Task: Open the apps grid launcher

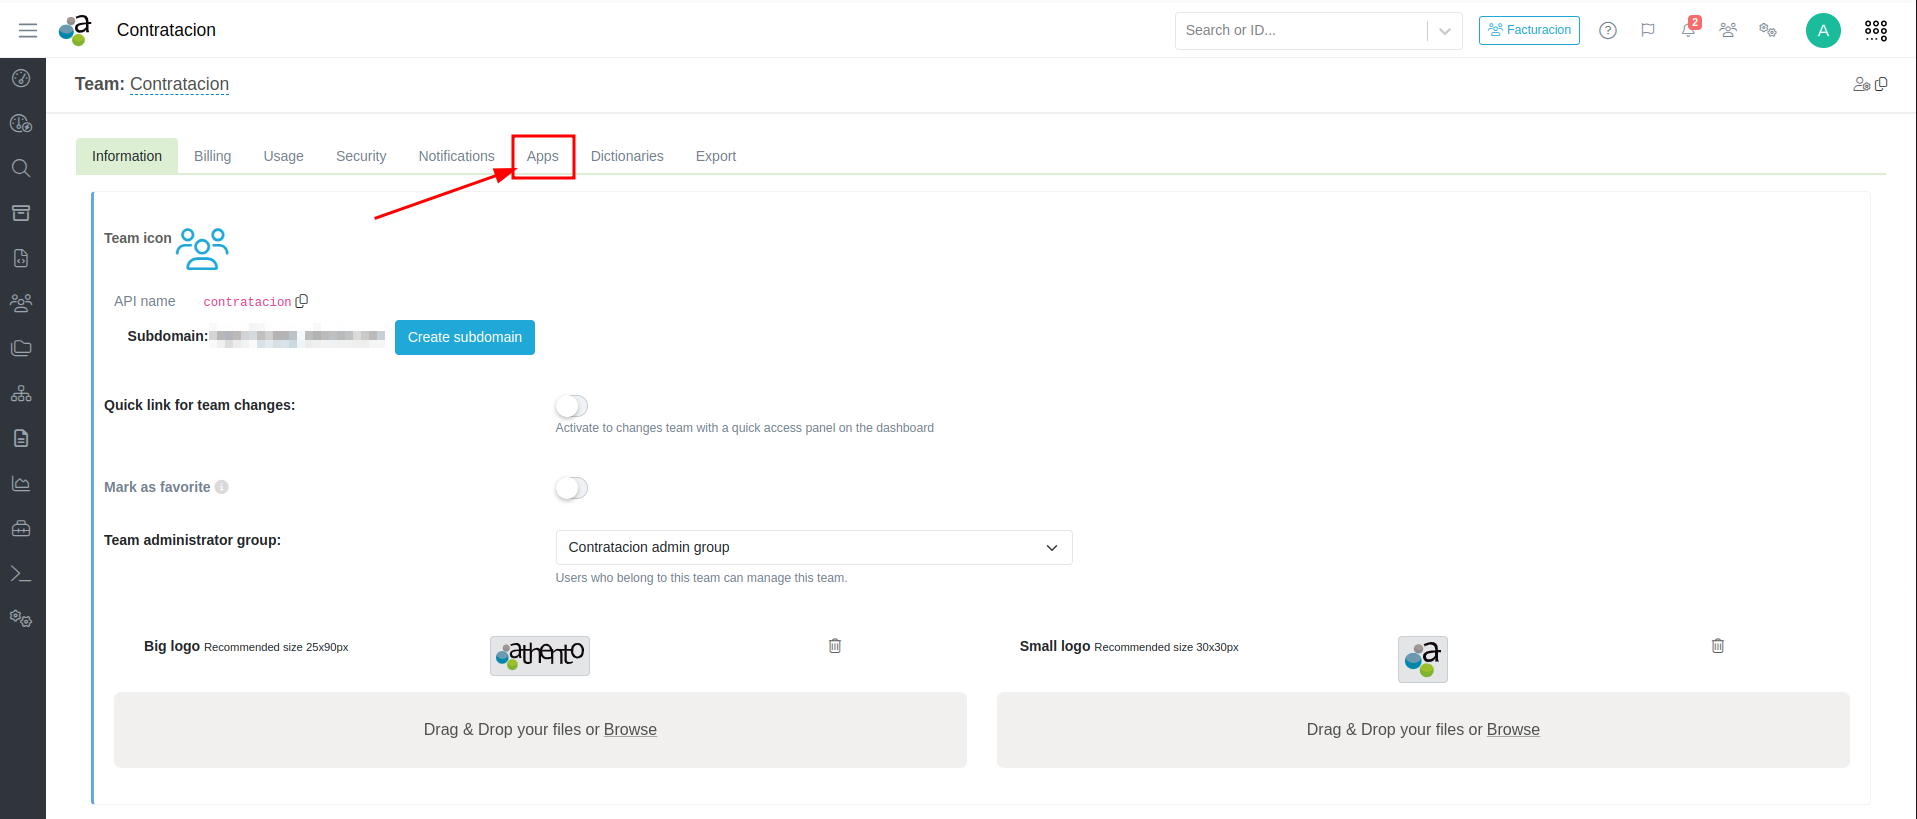Action: click(1876, 30)
